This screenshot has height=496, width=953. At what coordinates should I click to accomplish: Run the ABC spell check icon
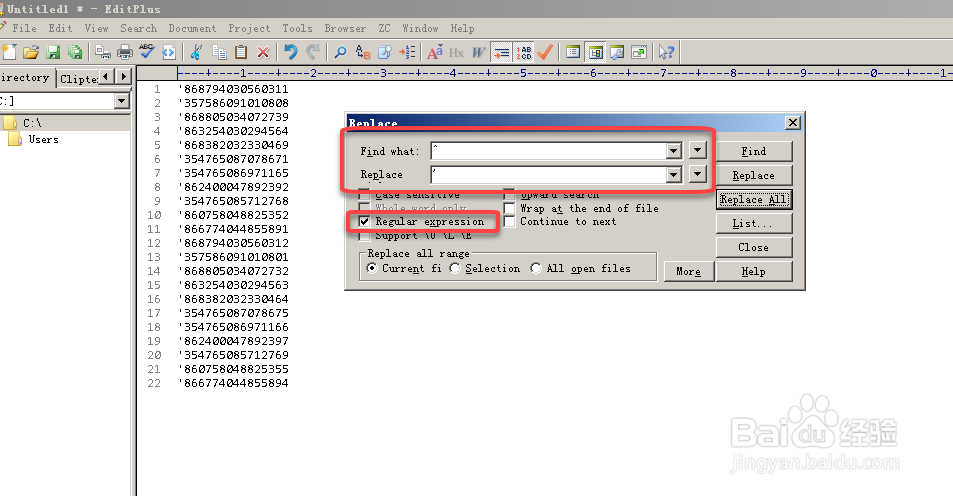(x=146, y=52)
